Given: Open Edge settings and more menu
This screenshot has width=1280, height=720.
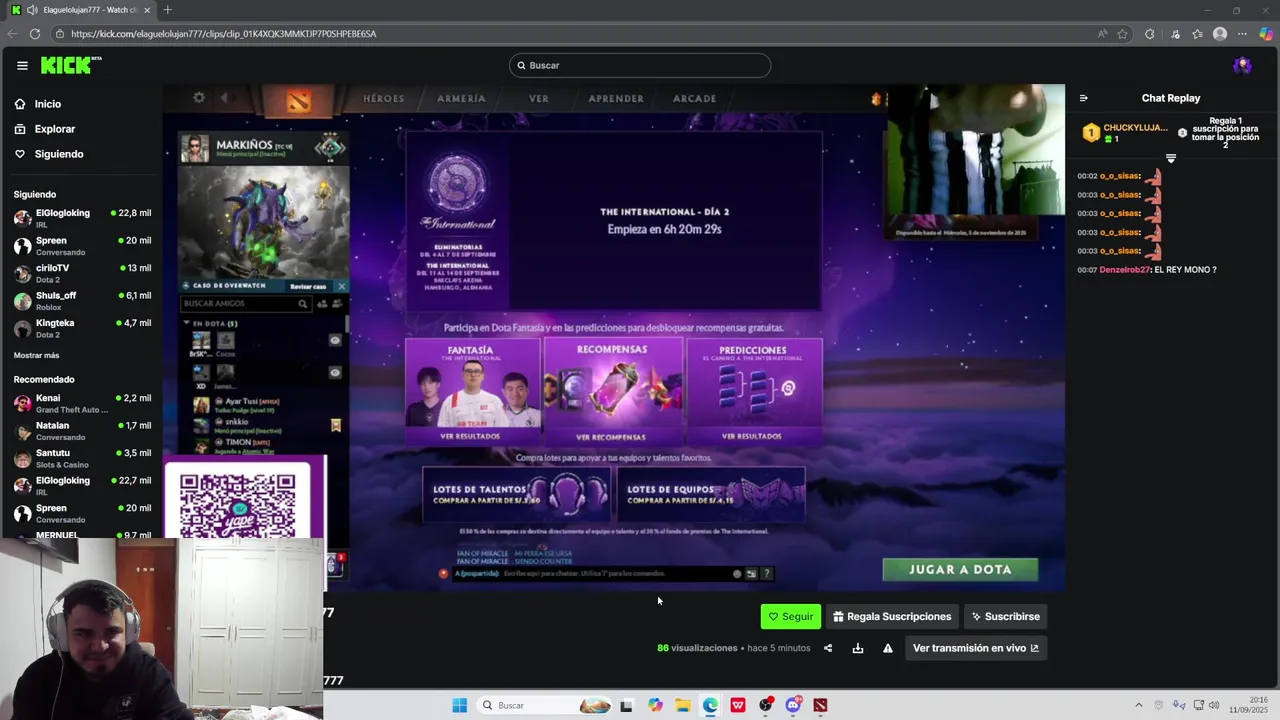Looking at the screenshot, I should pos(1243,34).
